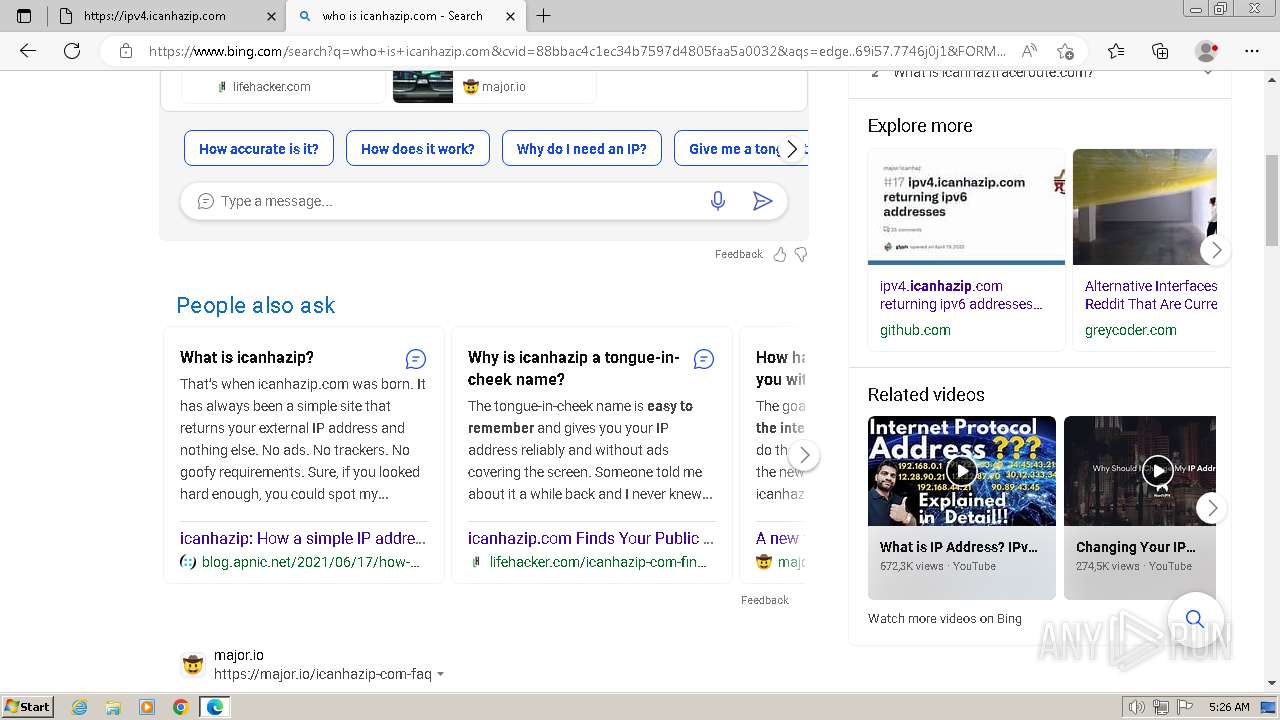The height and width of the screenshot is (720, 1280).
Task: Click the taskbar clock 5:26 AM
Action: [1229, 707]
